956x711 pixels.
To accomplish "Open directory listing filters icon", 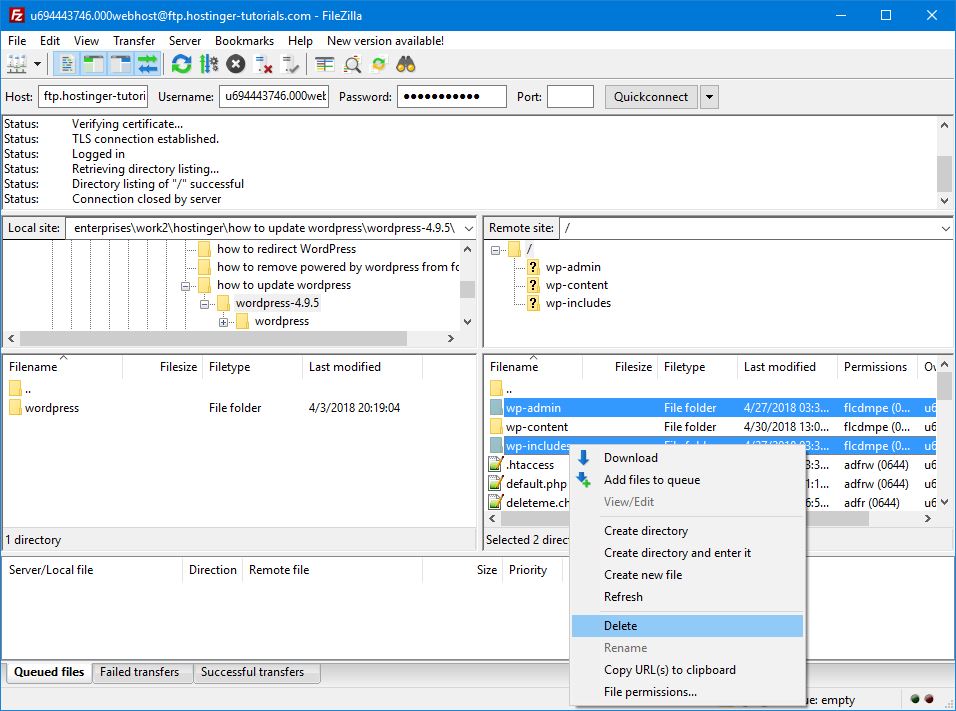I will [x=324, y=64].
